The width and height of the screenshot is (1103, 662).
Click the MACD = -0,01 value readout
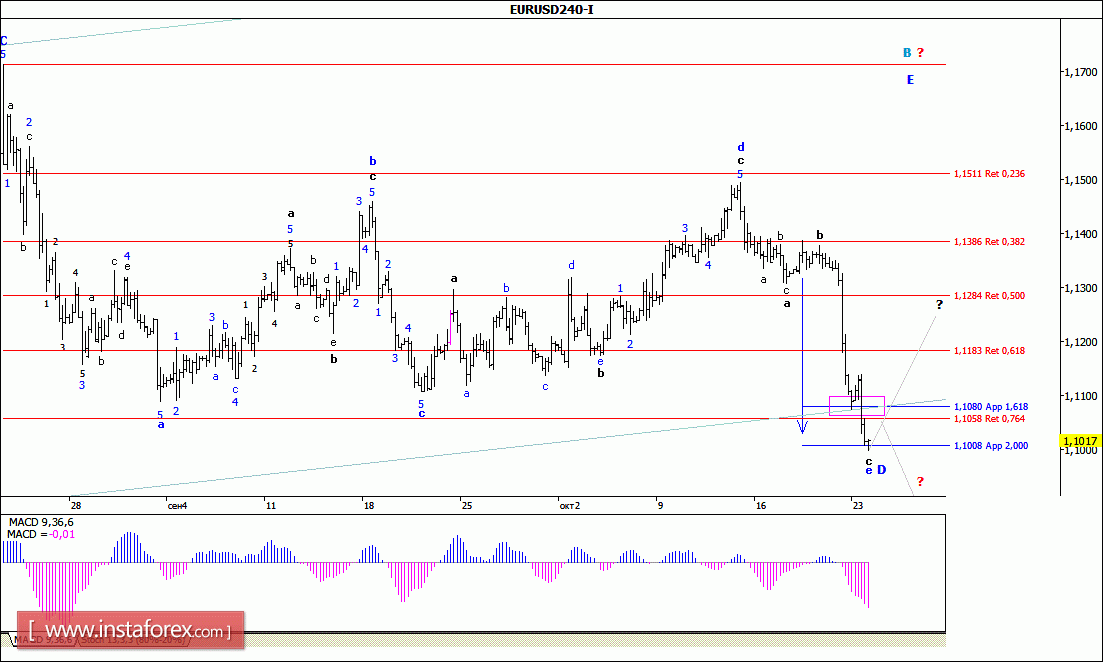tap(41, 535)
